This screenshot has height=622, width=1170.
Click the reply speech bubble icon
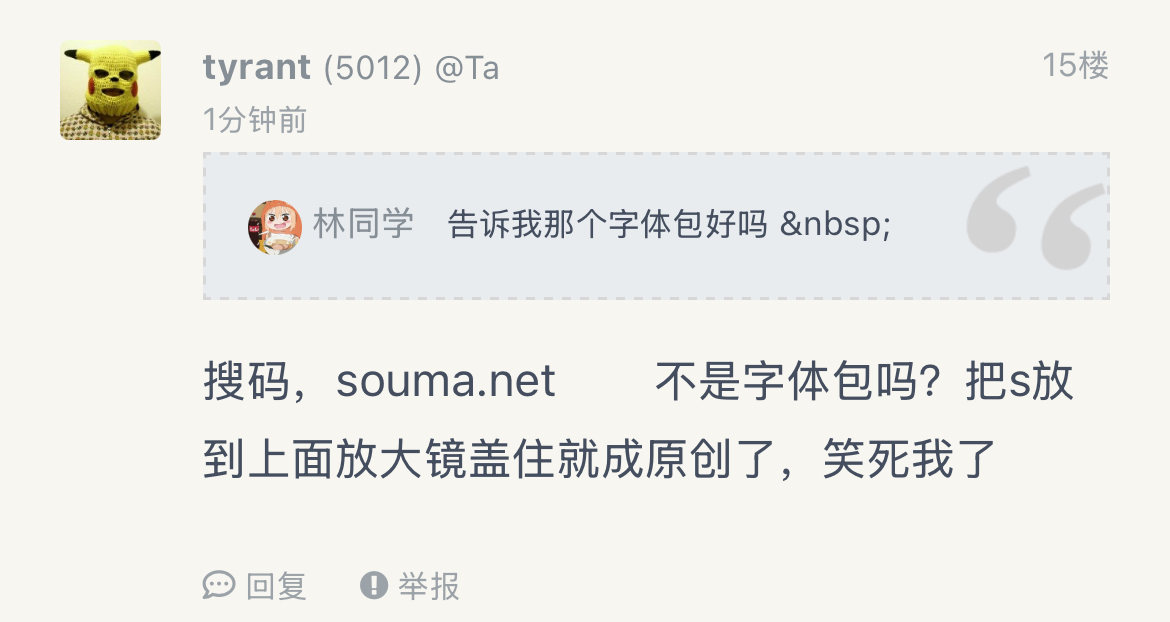tap(218, 585)
